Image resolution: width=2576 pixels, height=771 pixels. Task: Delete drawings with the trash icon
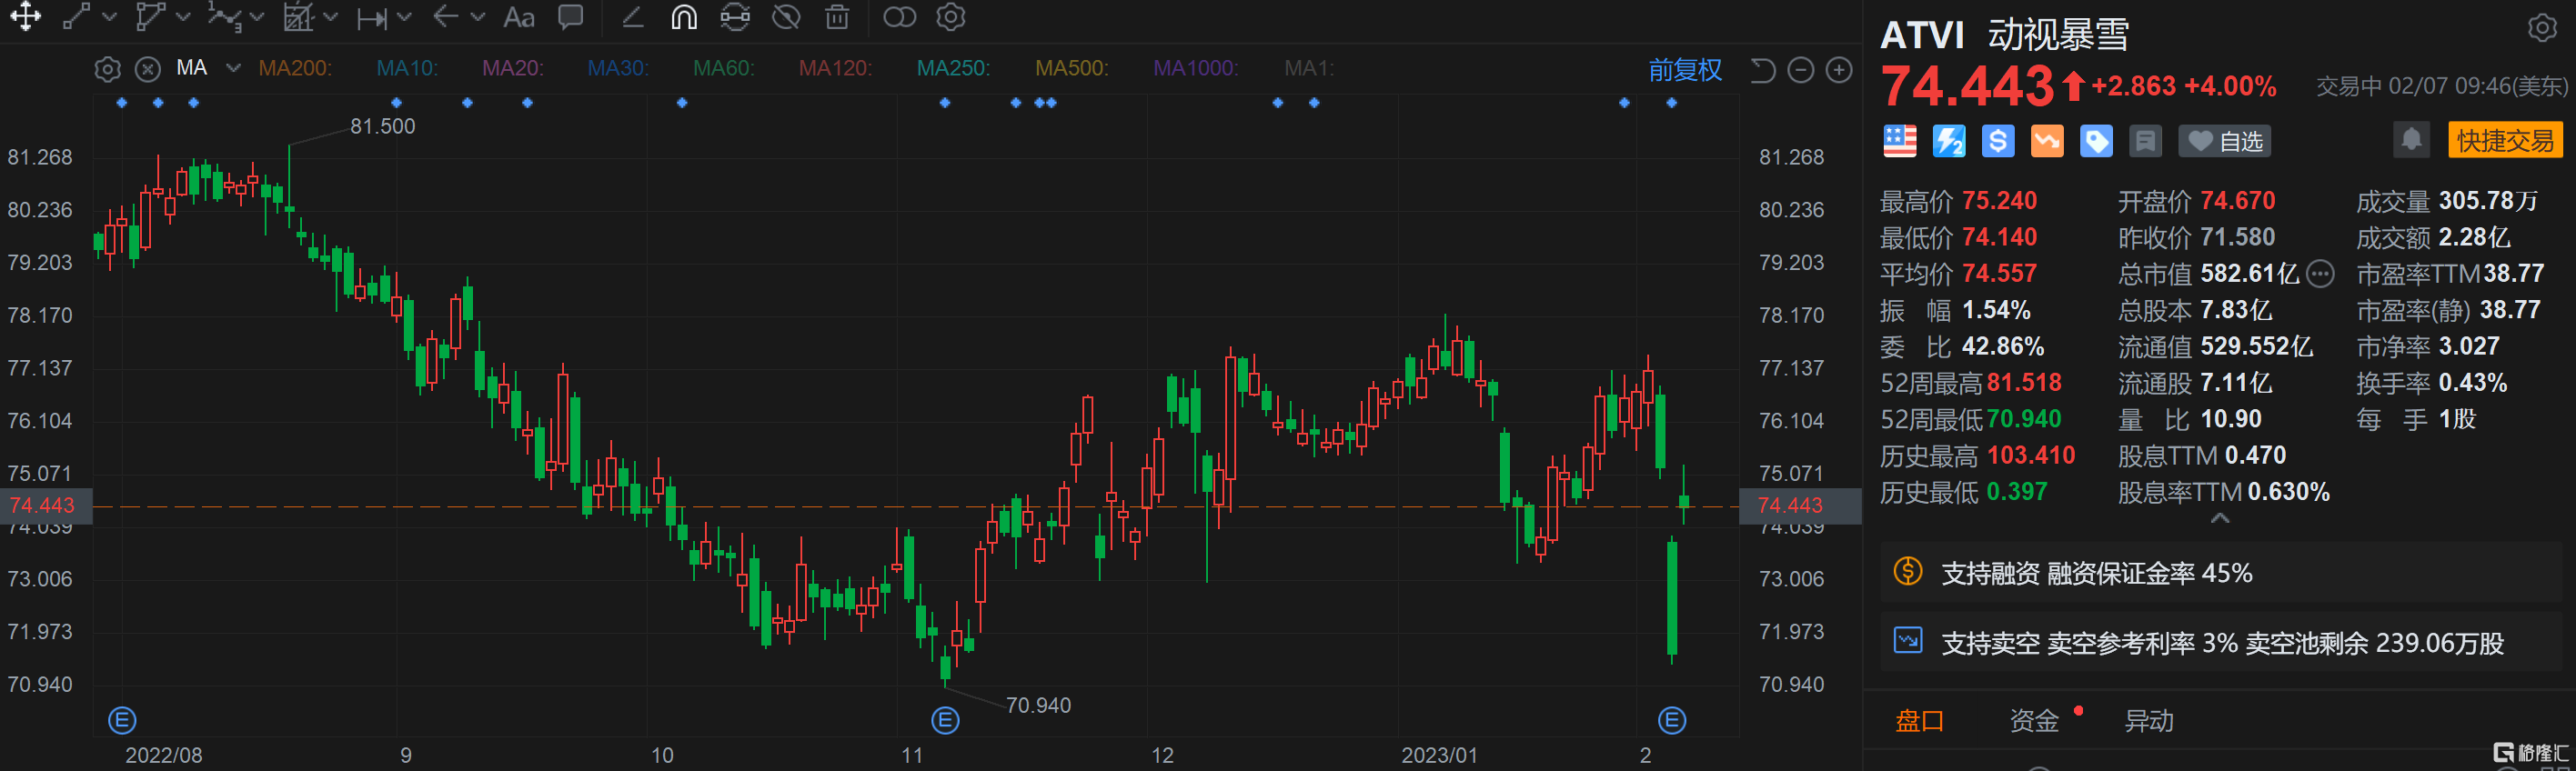(x=837, y=17)
